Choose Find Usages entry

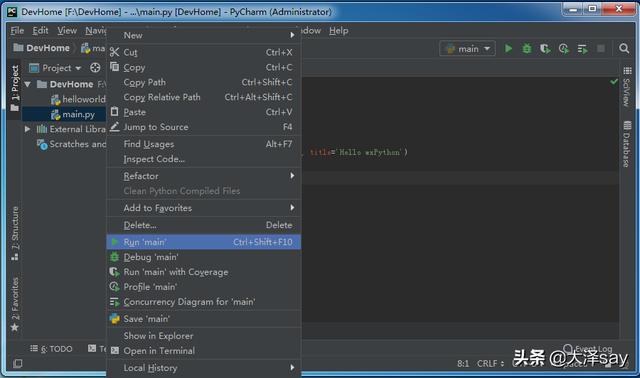[204, 144]
